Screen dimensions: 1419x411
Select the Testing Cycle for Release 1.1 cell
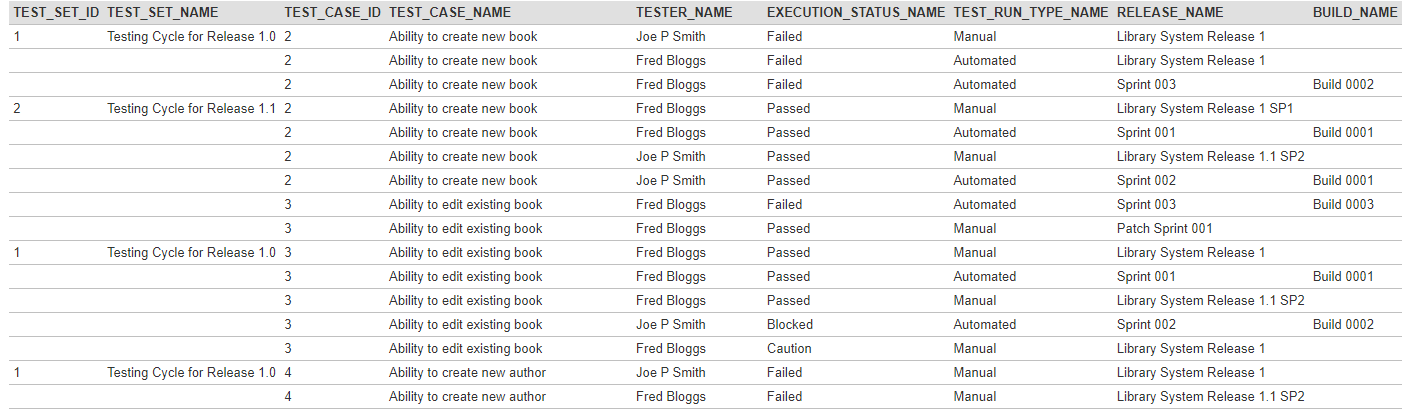191,109
